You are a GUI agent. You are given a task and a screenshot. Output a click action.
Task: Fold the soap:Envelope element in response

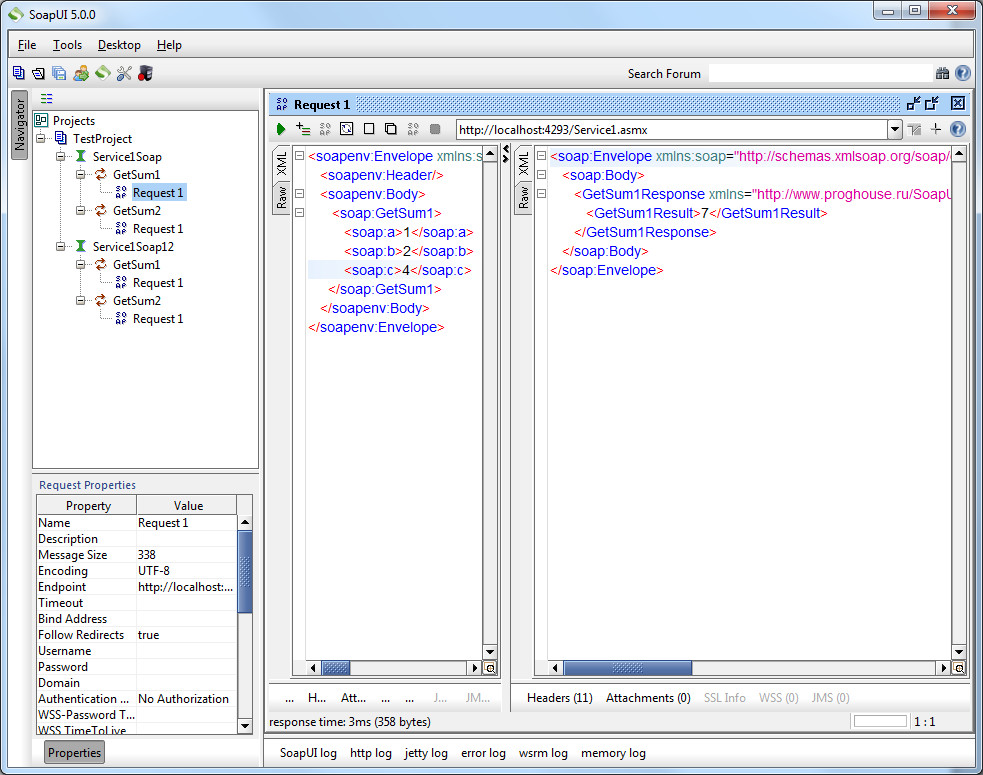click(542, 156)
